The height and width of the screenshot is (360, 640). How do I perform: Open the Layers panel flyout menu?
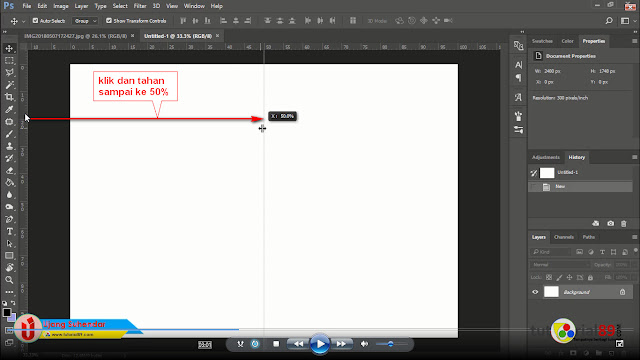(634, 237)
